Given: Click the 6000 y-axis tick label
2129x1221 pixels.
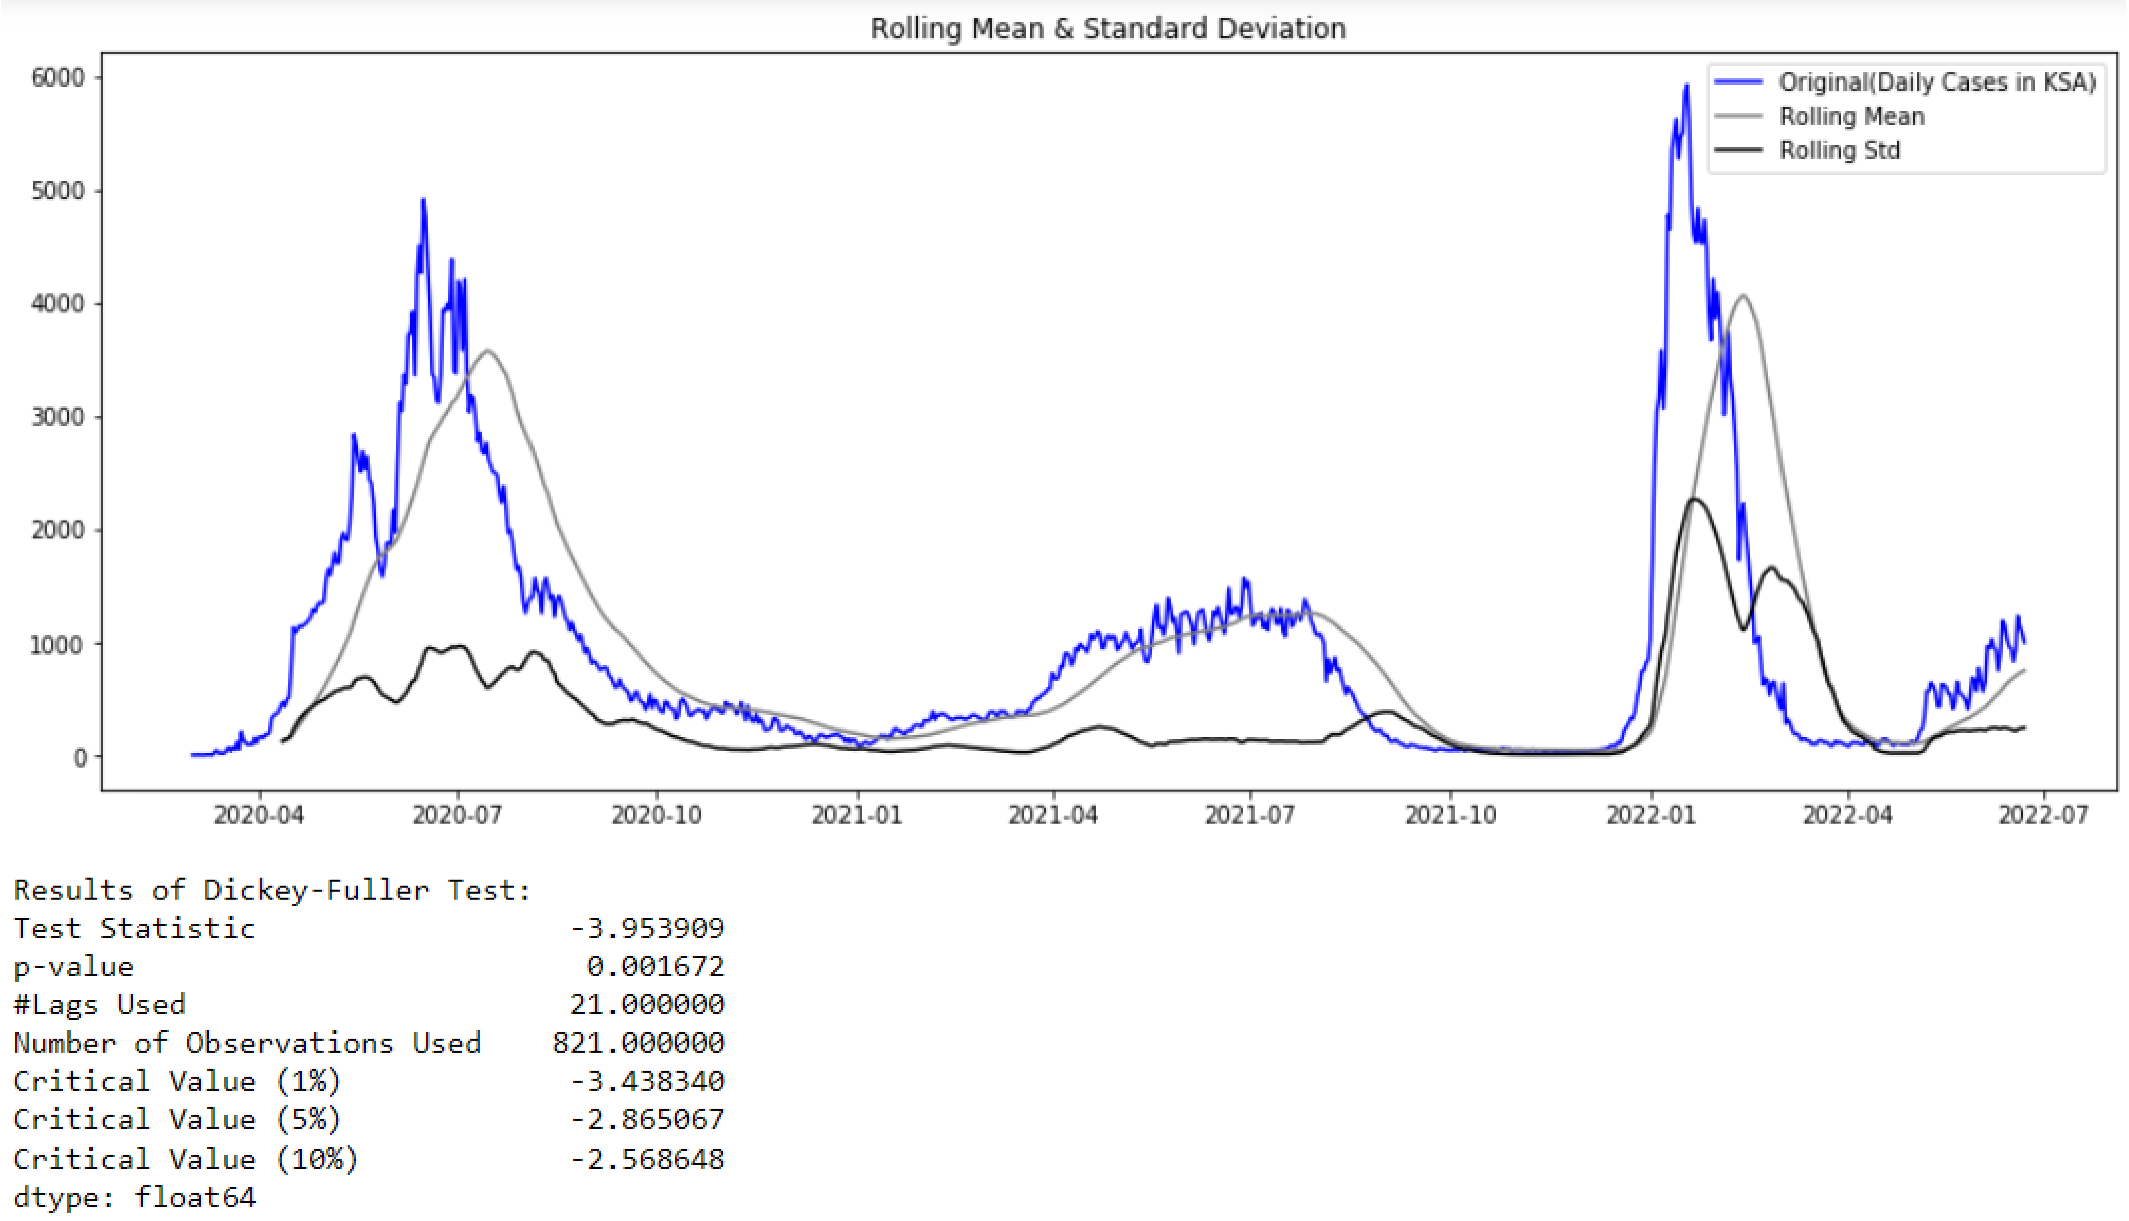Looking at the screenshot, I should pyautogui.click(x=58, y=78).
